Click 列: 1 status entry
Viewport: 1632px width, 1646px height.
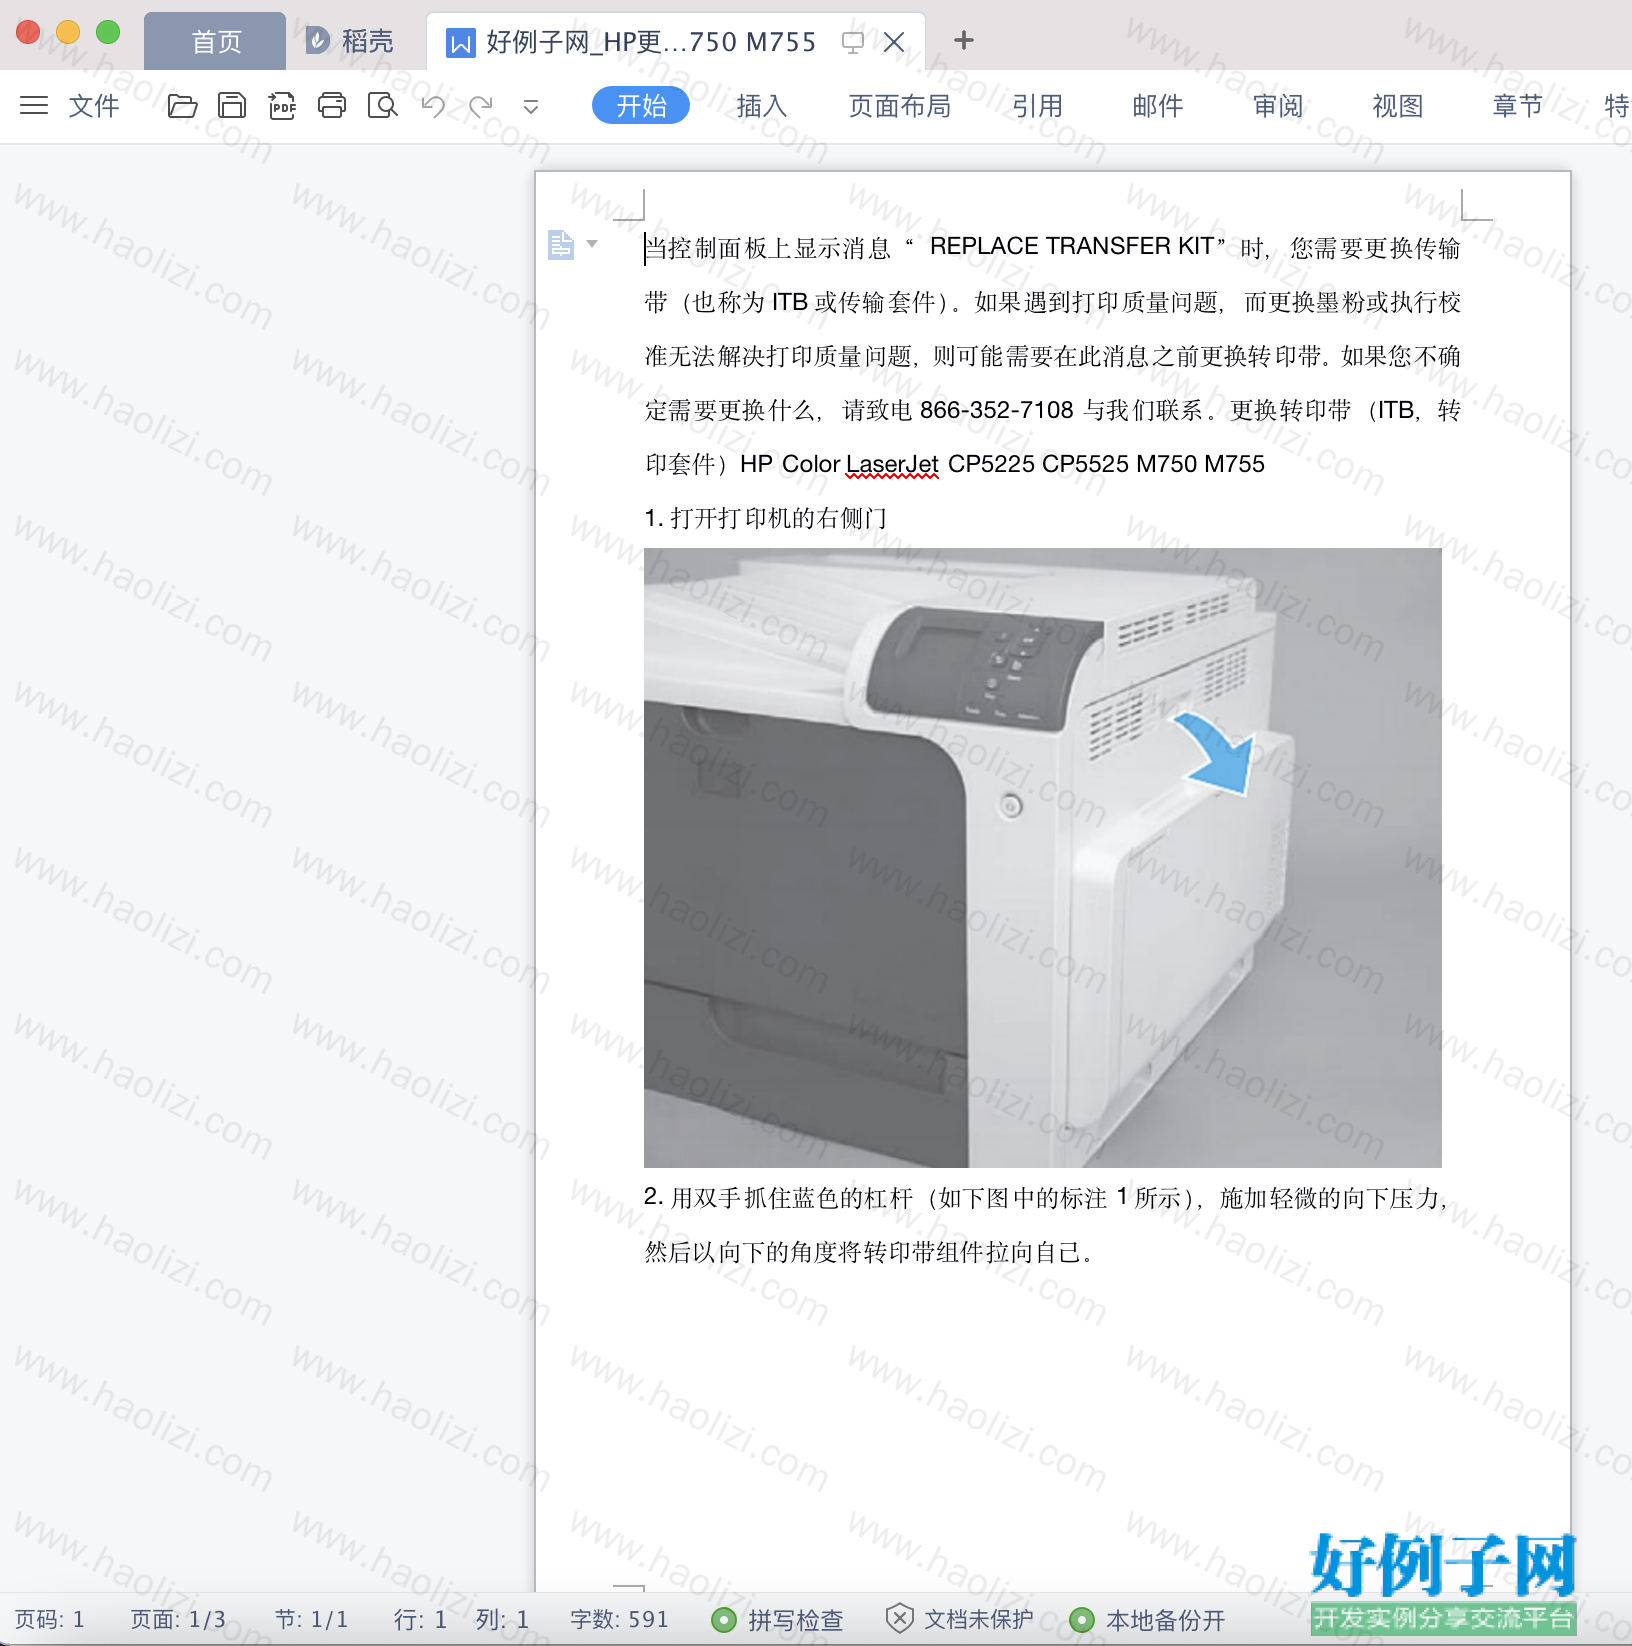(502, 1620)
